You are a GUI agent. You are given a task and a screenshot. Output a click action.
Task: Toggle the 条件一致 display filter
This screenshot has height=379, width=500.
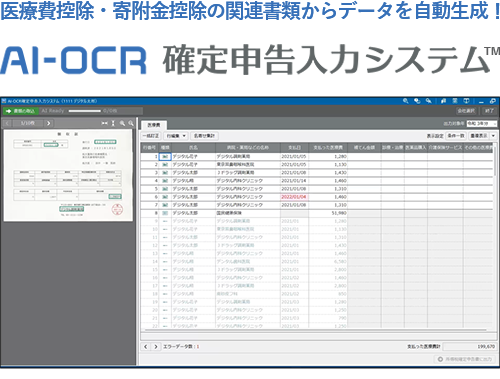pos(456,136)
